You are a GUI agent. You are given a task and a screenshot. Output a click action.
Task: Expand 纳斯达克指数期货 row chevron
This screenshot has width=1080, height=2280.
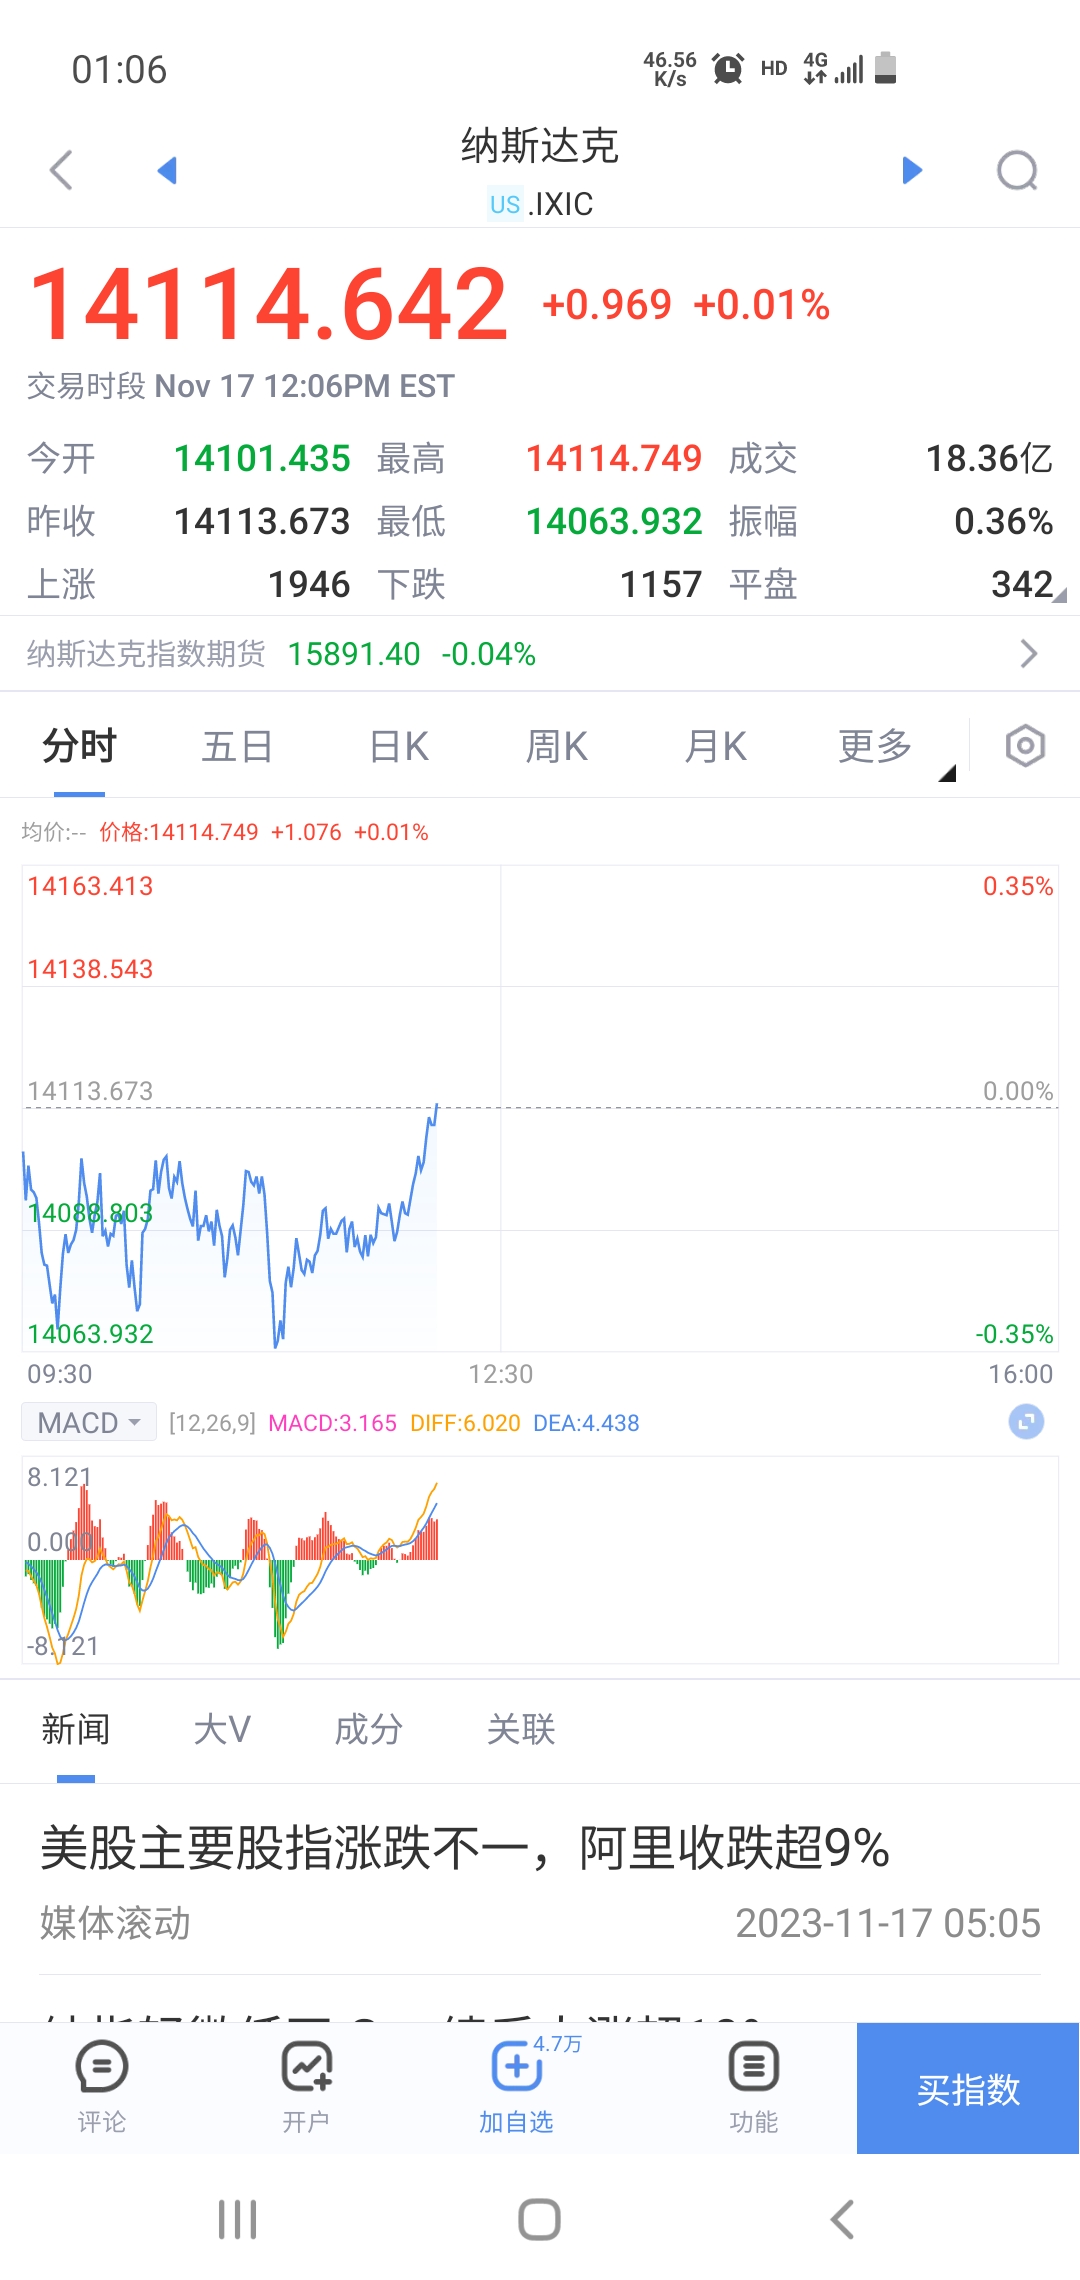1028,654
